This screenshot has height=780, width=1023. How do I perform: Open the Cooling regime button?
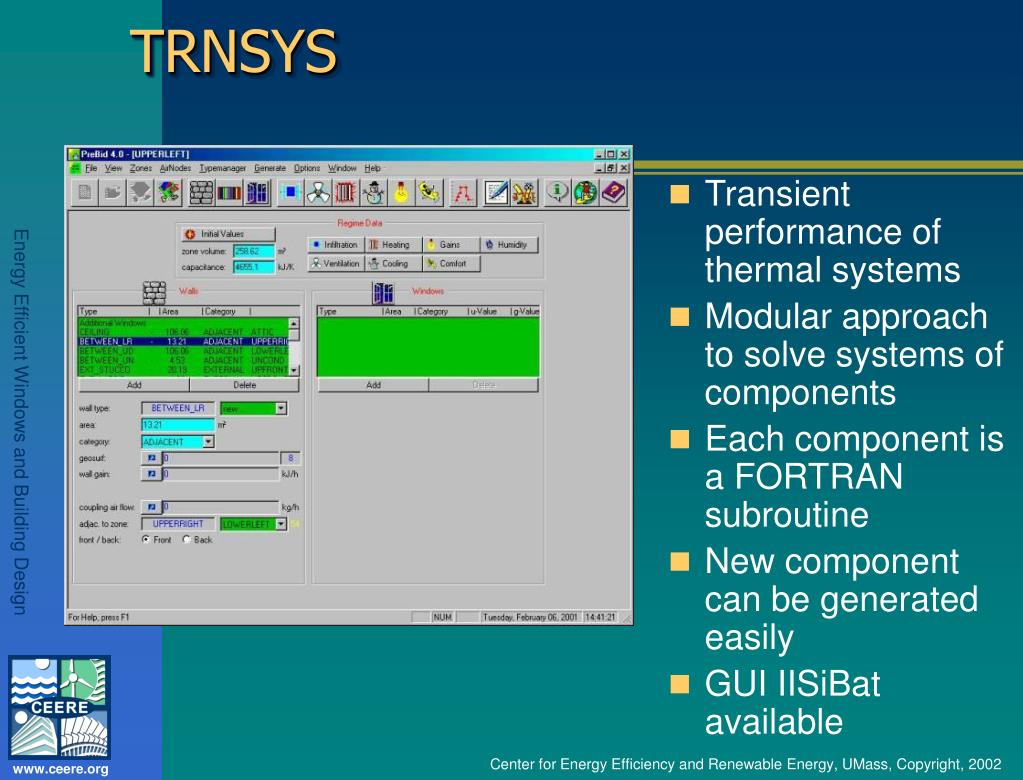point(393,263)
